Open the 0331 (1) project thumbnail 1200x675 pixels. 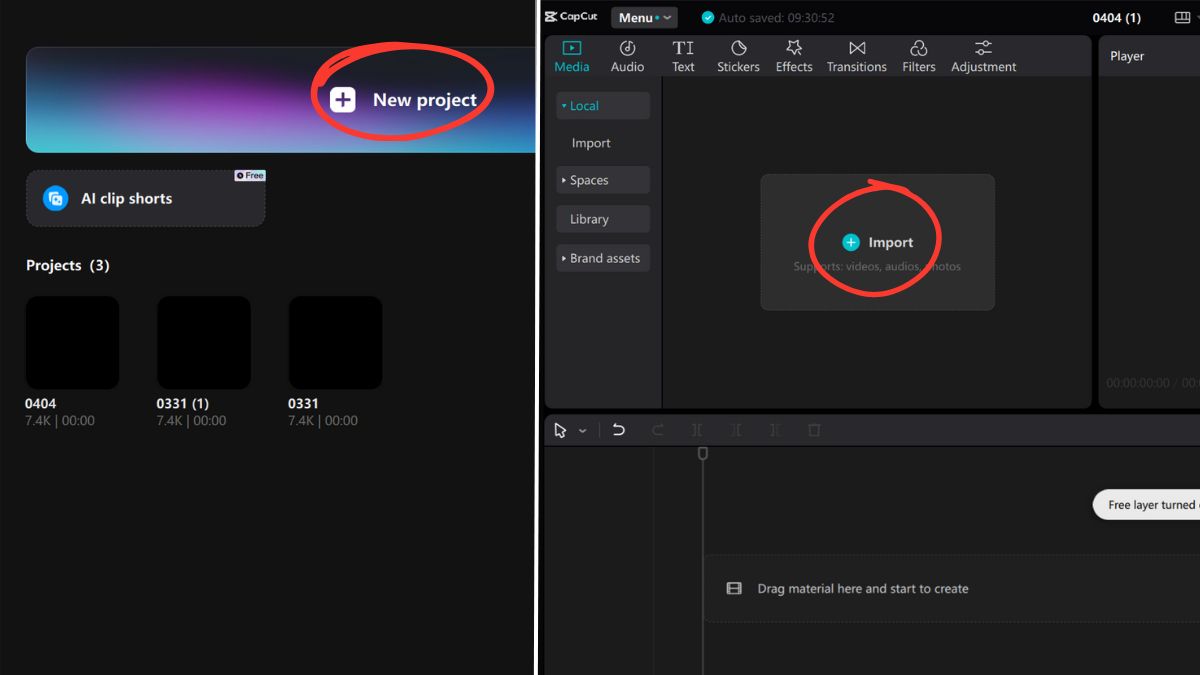tap(204, 343)
